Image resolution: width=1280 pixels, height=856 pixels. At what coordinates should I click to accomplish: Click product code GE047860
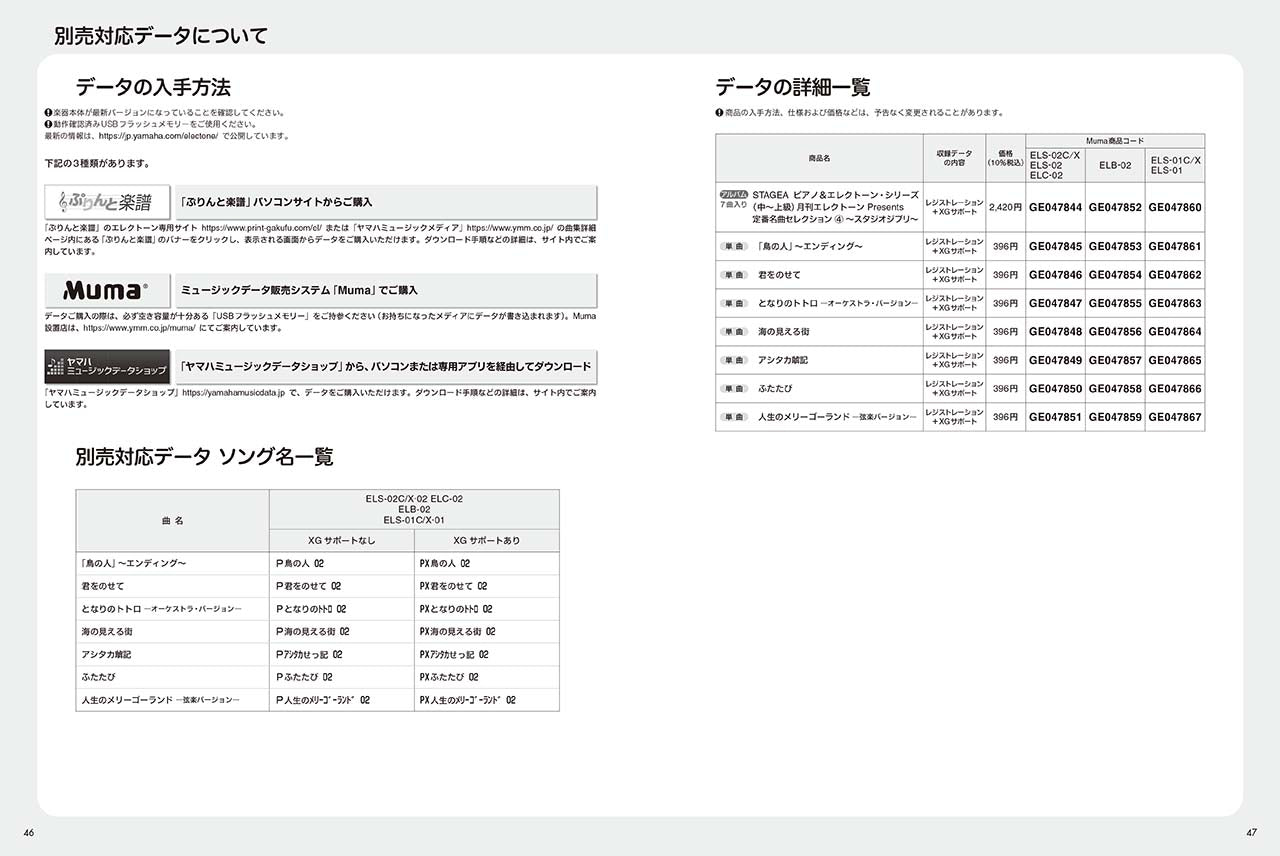1175,208
